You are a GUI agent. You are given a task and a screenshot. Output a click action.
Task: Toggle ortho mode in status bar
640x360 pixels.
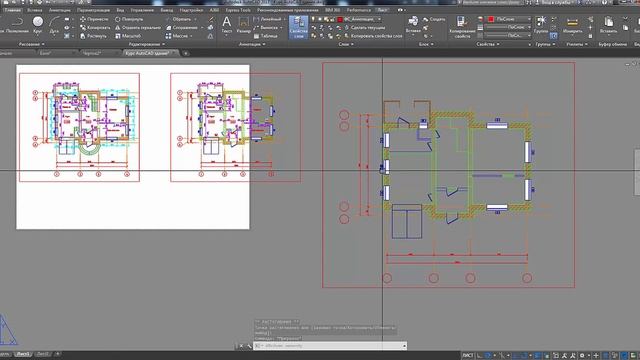coord(480,356)
